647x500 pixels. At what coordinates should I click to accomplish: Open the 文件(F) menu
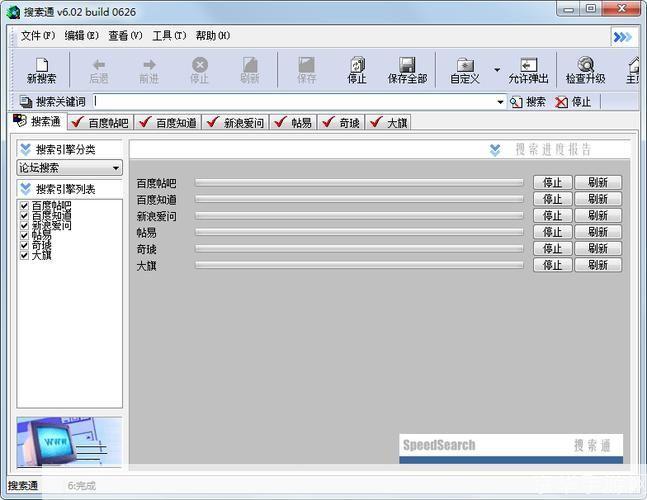38,36
